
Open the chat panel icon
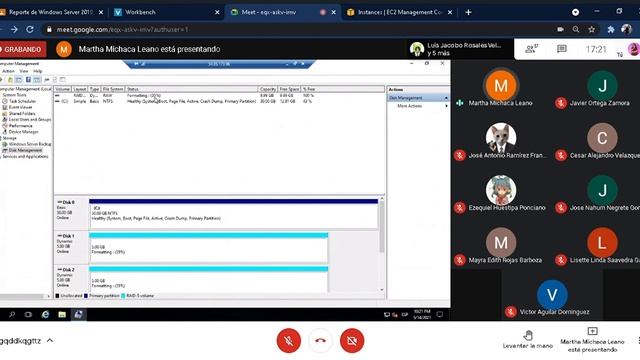pyautogui.click(x=562, y=49)
